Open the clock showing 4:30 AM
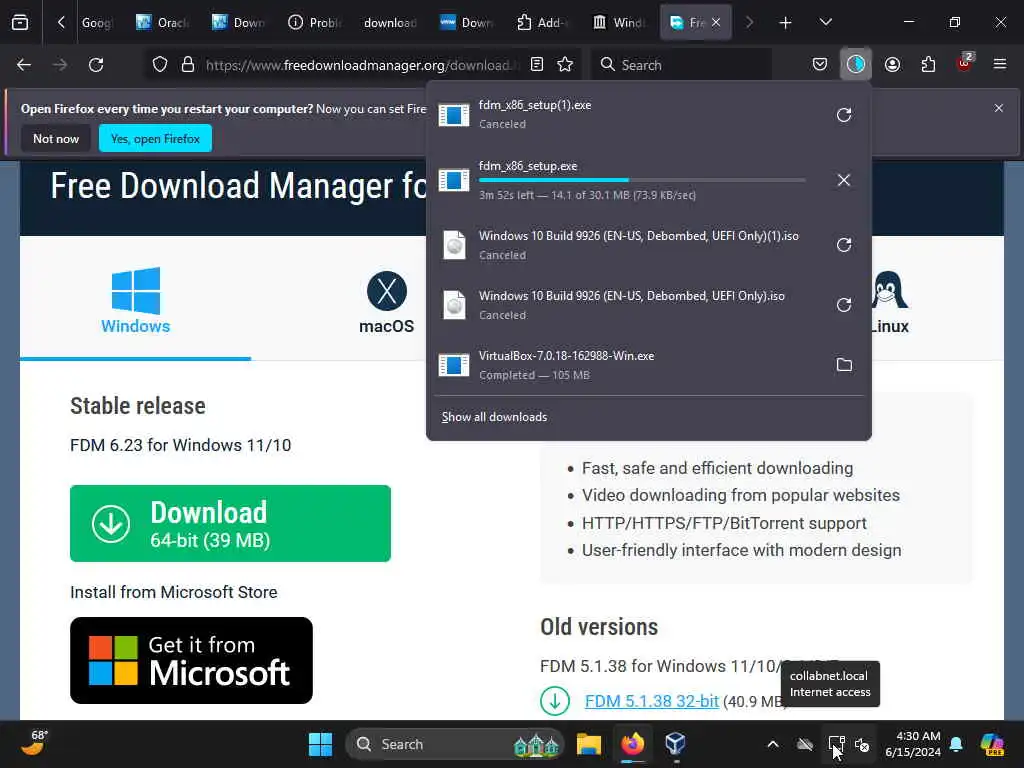The width and height of the screenshot is (1024, 768). pyautogui.click(x=912, y=744)
